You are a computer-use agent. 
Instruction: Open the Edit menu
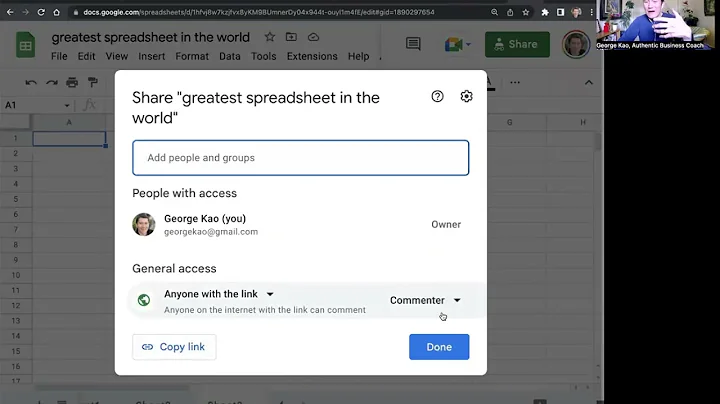tap(86, 56)
